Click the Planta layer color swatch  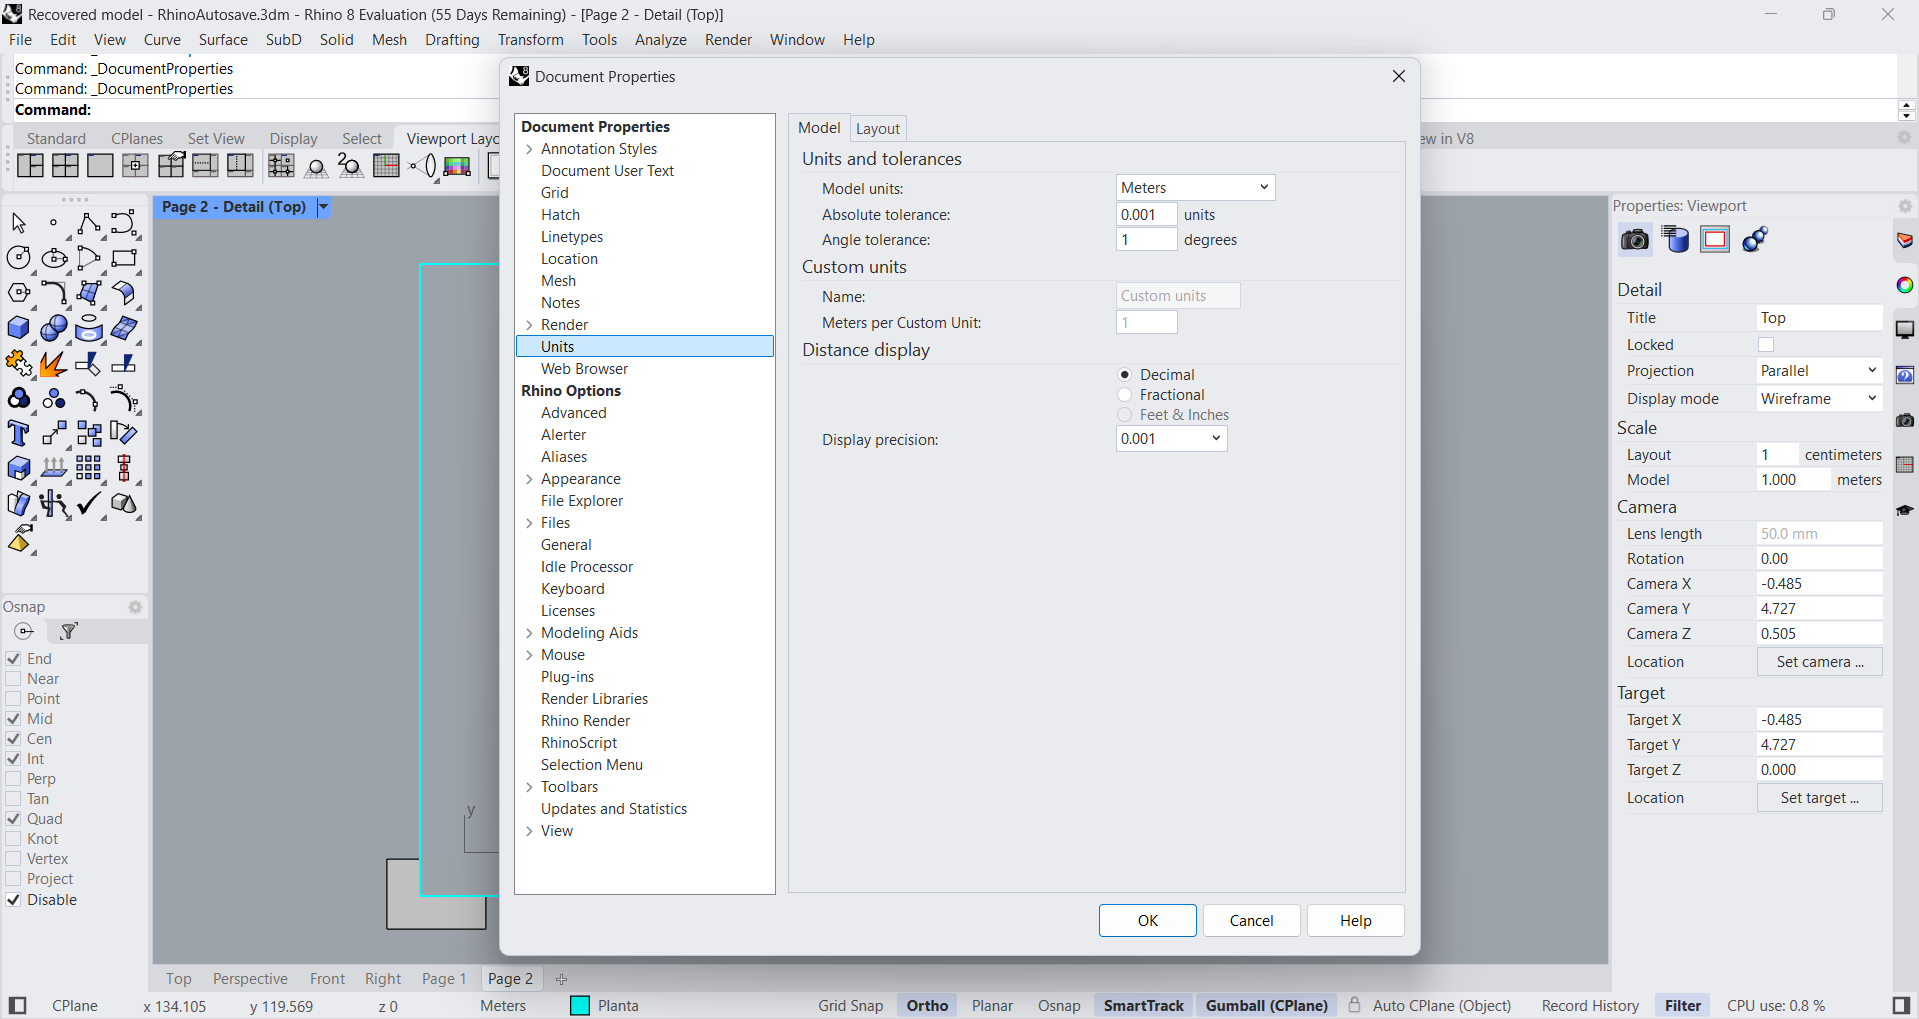[x=580, y=1006]
